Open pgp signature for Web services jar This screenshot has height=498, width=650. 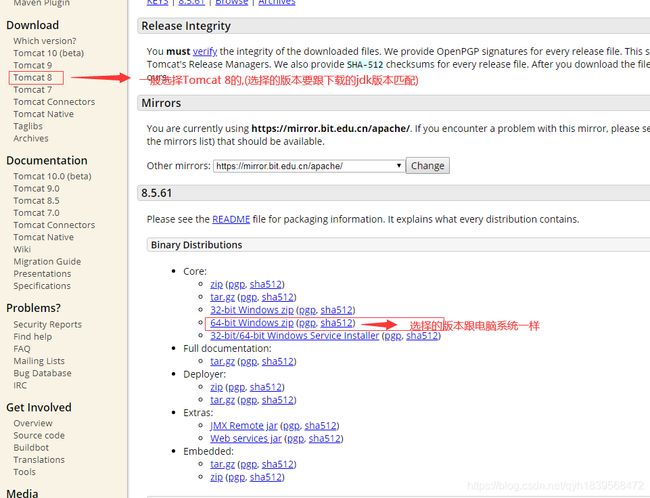click(x=295, y=439)
